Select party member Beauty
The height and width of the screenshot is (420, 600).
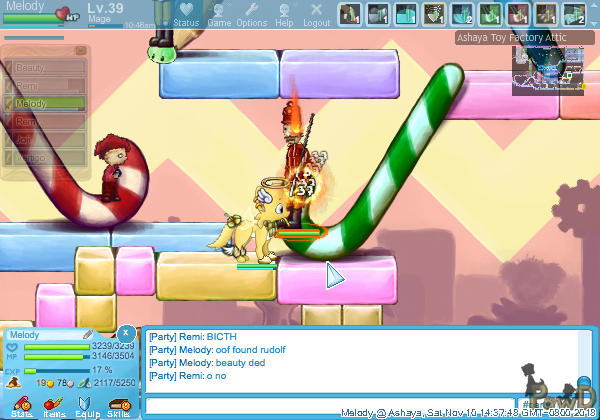(47, 67)
